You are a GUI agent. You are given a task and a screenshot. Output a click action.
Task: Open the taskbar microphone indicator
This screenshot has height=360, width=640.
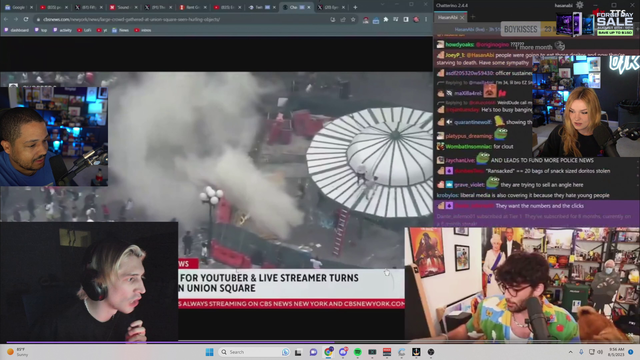[581, 352]
